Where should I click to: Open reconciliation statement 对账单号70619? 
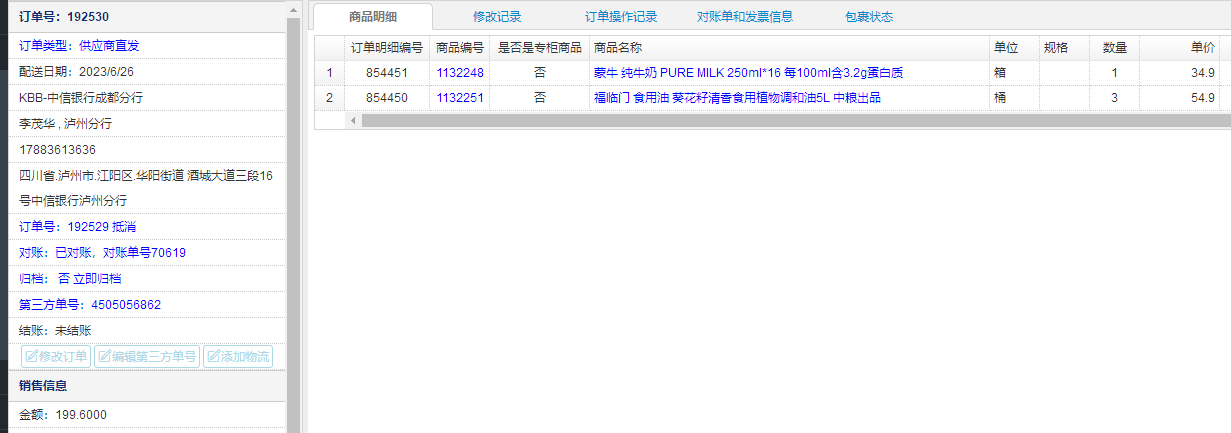(145, 252)
